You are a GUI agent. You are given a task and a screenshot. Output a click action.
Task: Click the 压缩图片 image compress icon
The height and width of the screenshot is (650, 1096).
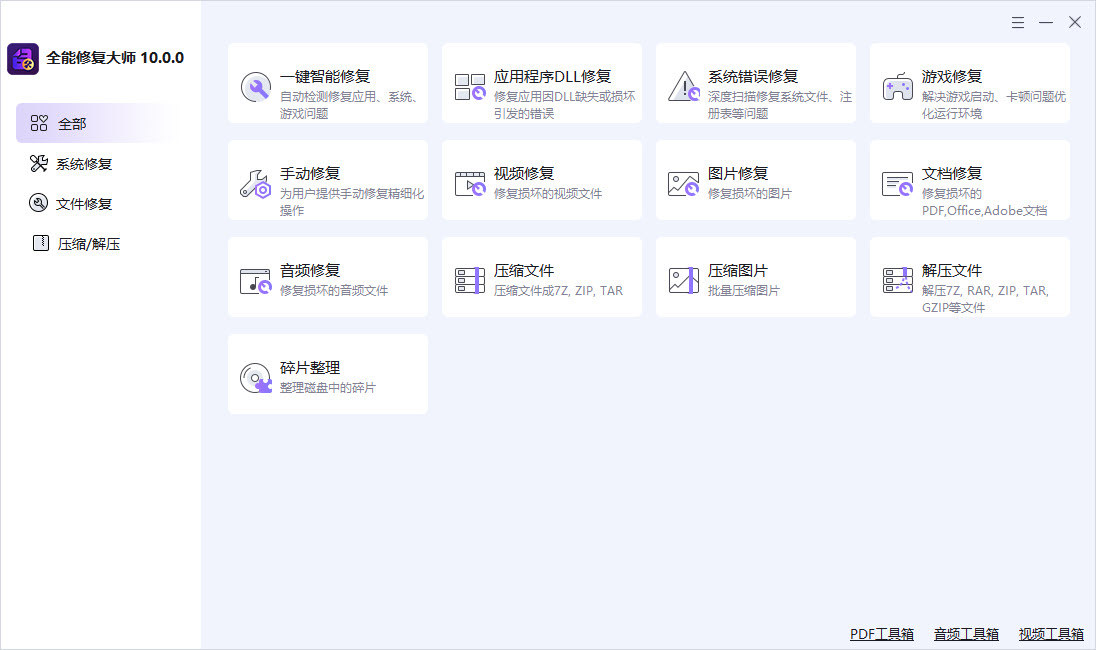point(684,280)
